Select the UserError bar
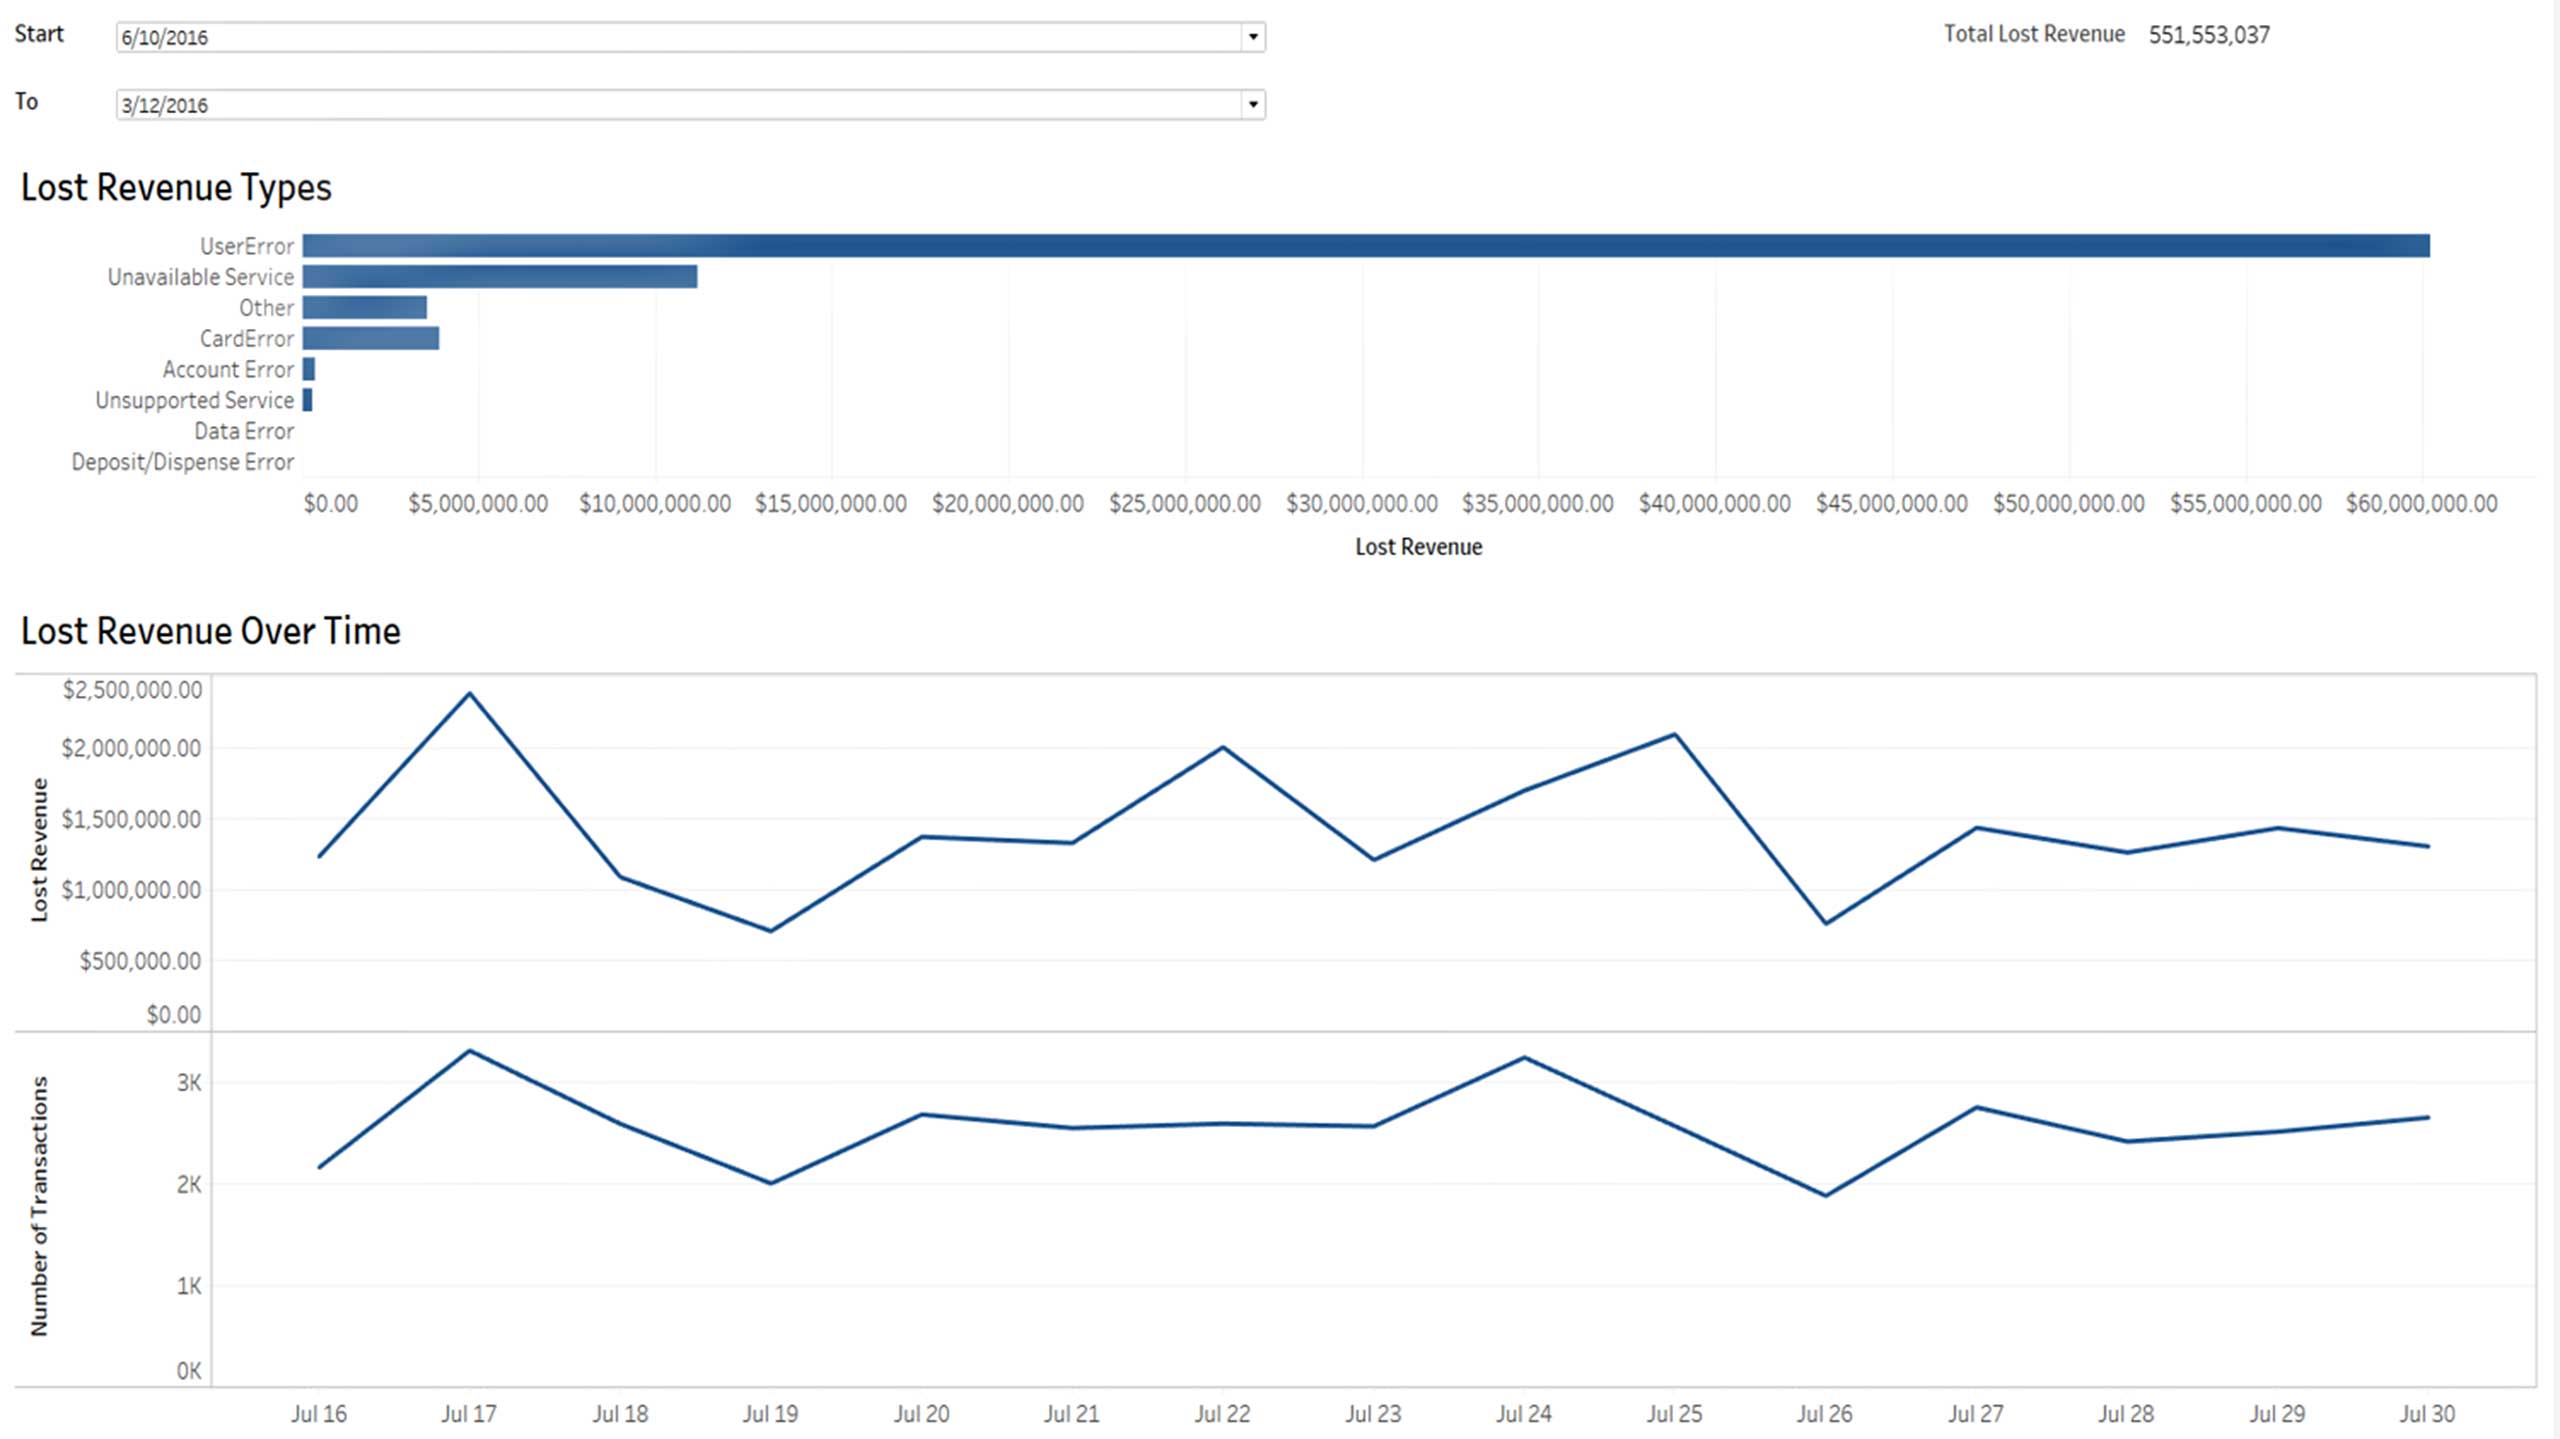The width and height of the screenshot is (2560, 1439). 1365,246
